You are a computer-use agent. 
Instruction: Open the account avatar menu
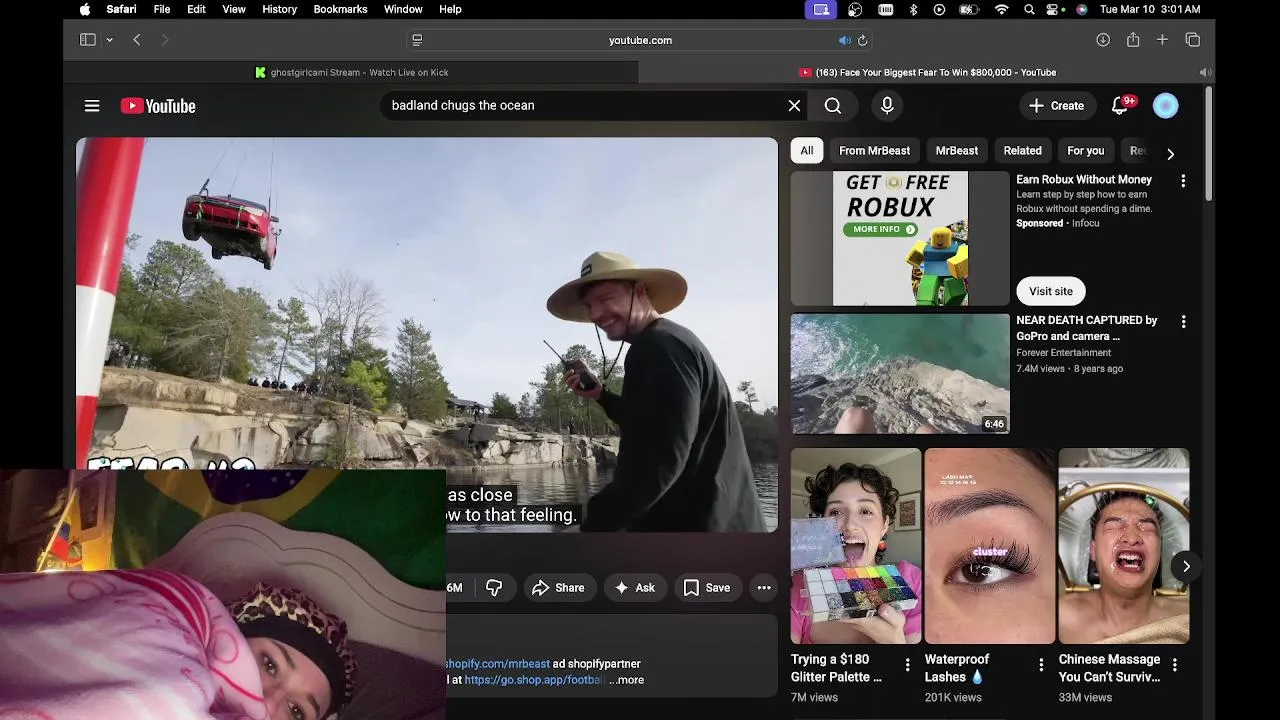[1166, 105]
